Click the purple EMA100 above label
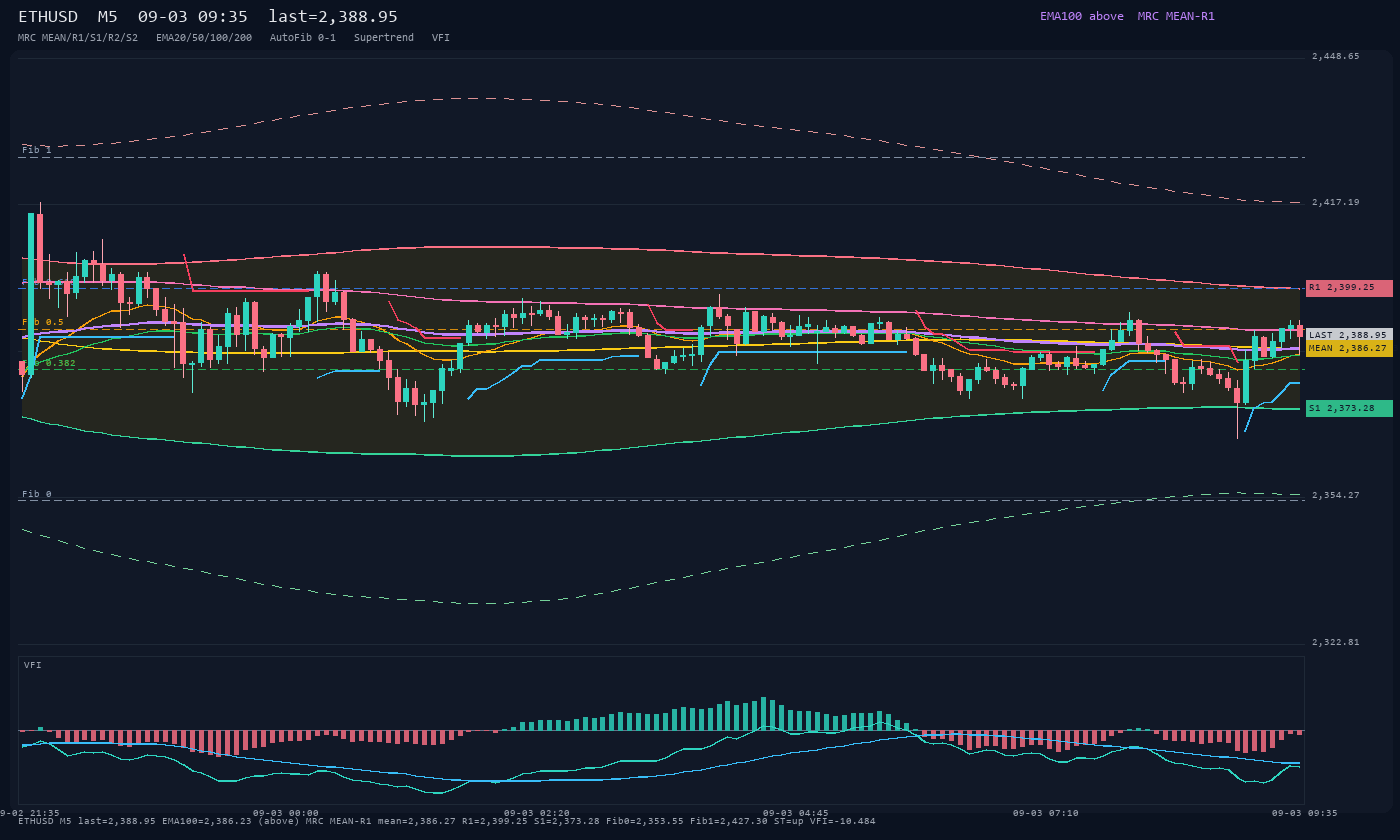This screenshot has height=840, width=1400. tap(1082, 16)
